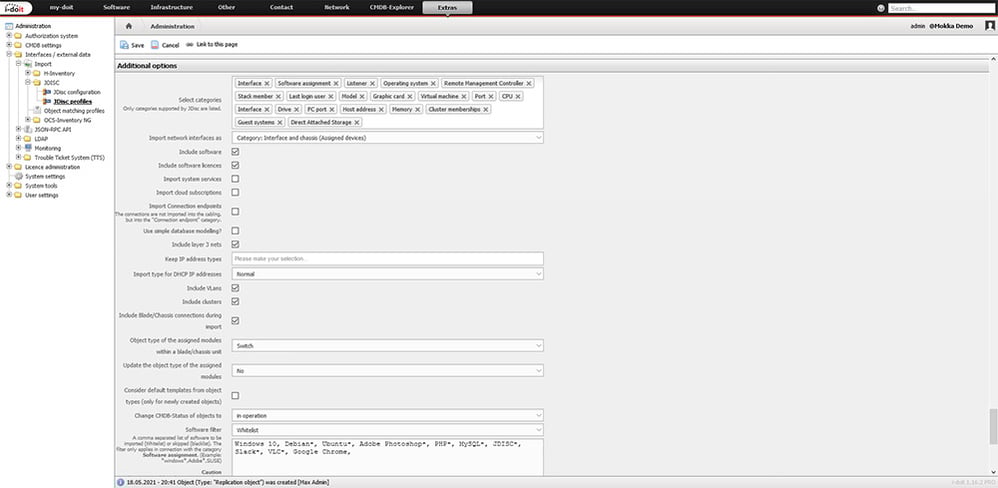This screenshot has height=488, width=998.
Task: Enable Import cloud subscriptions checkbox
Action: tap(235, 192)
